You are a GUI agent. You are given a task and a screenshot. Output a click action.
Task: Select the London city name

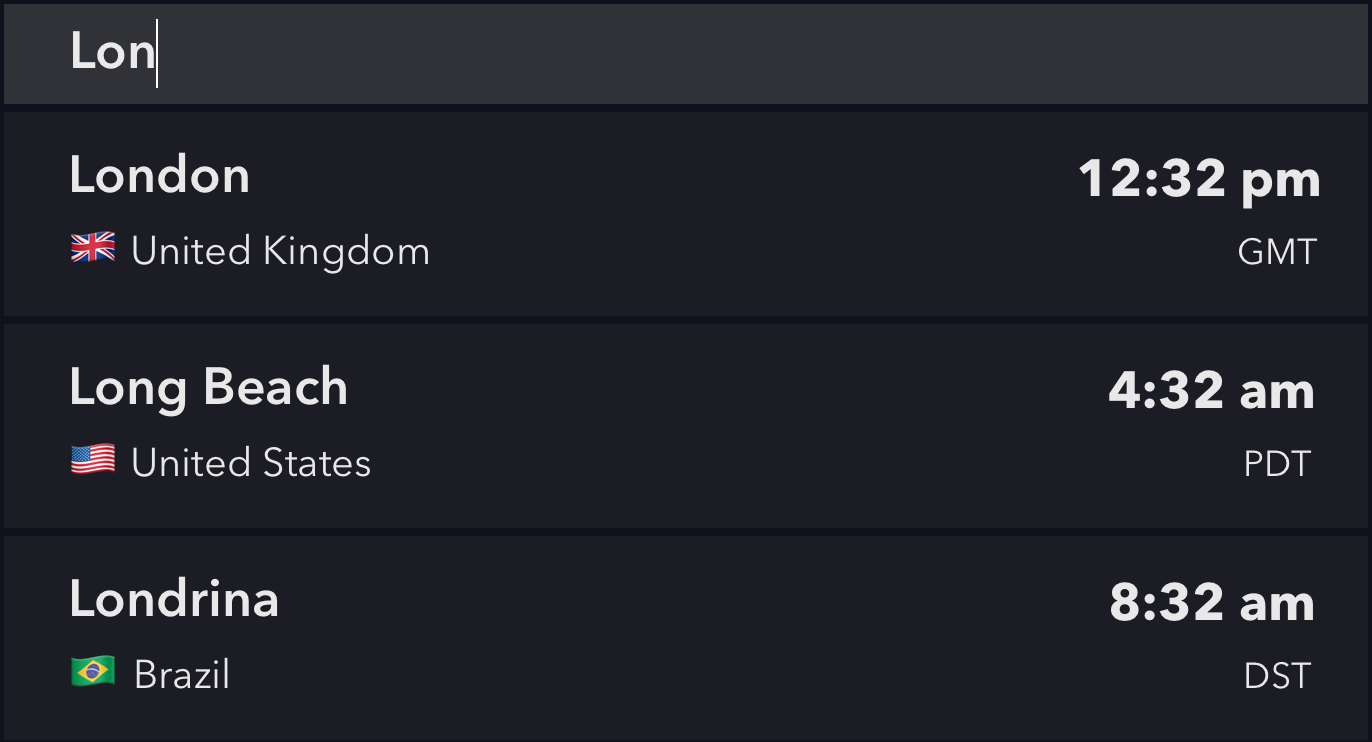coord(160,176)
